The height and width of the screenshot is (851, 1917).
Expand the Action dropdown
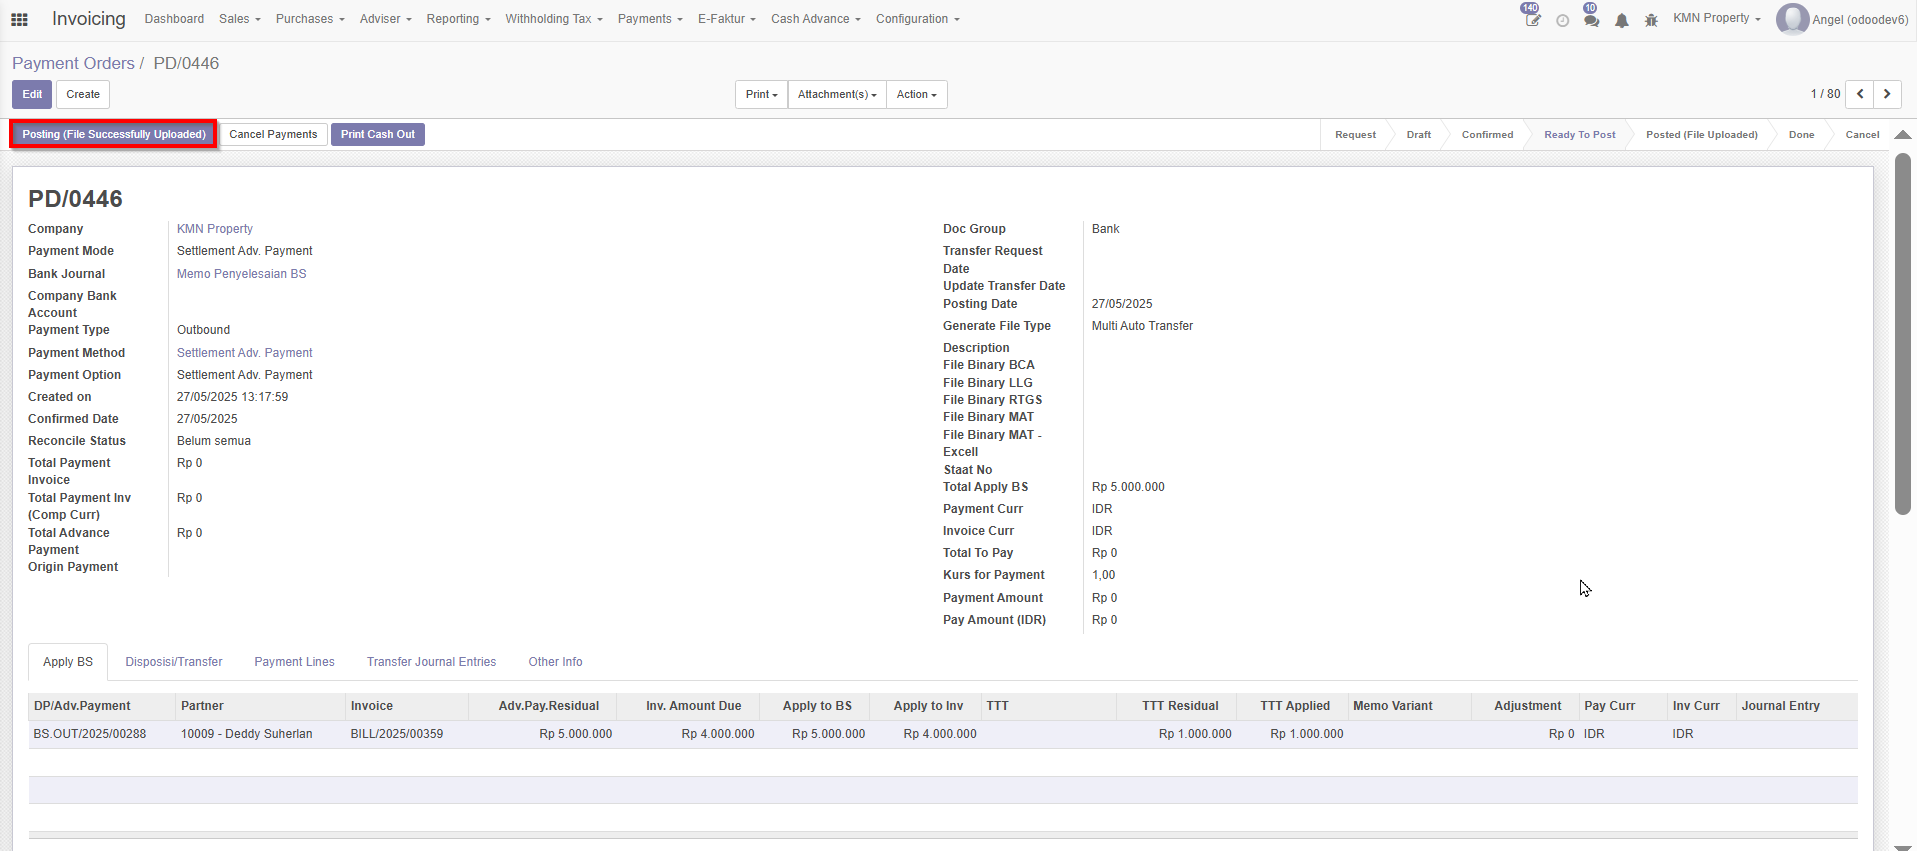point(916,94)
